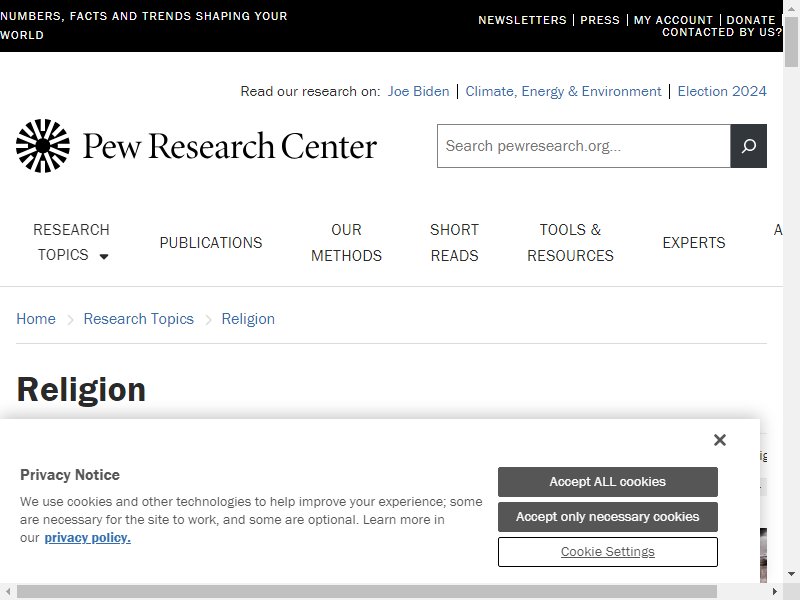
Task: Open the Our Methods menu
Action: click(346, 243)
